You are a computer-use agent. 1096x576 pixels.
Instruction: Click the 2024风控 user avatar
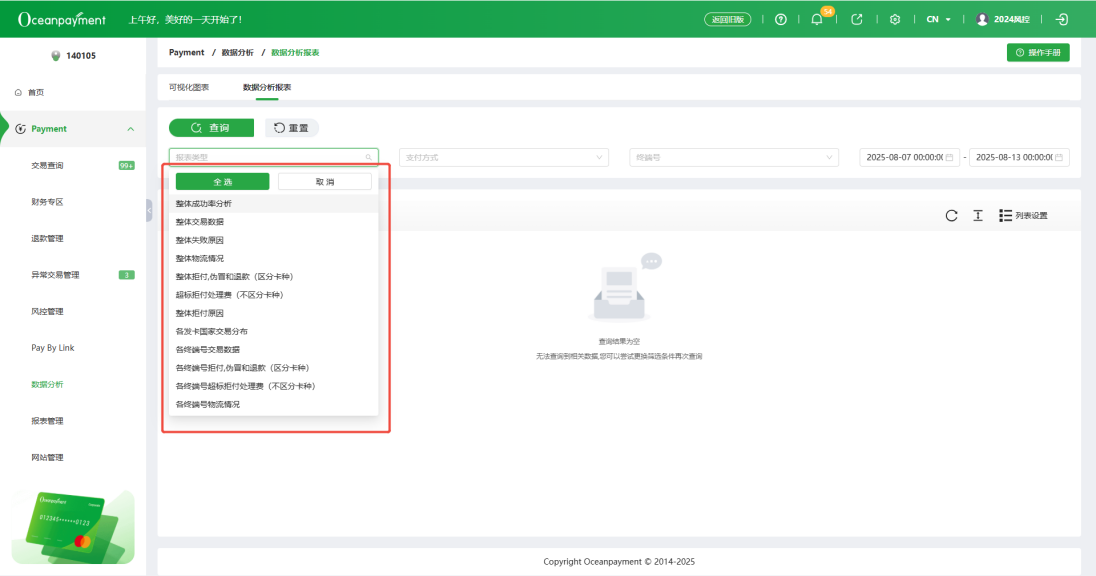[982, 20]
